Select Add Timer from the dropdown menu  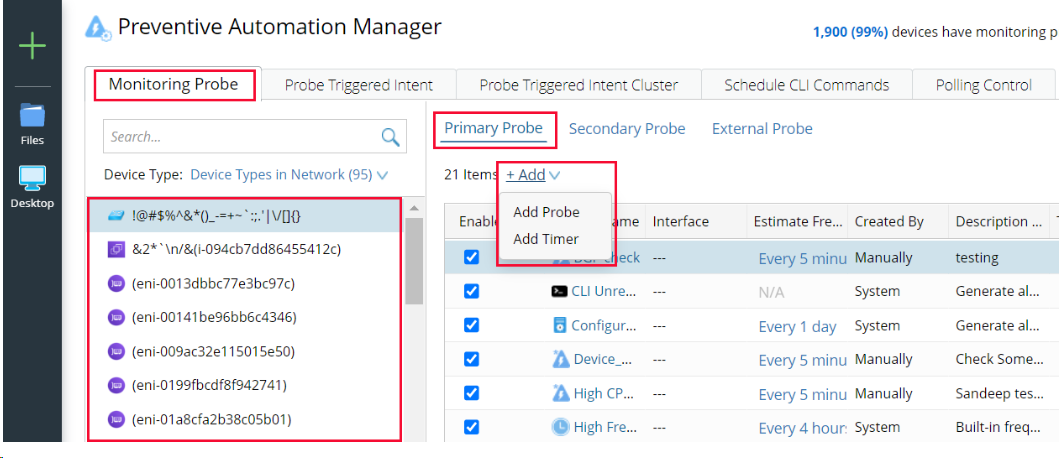pyautogui.click(x=546, y=239)
